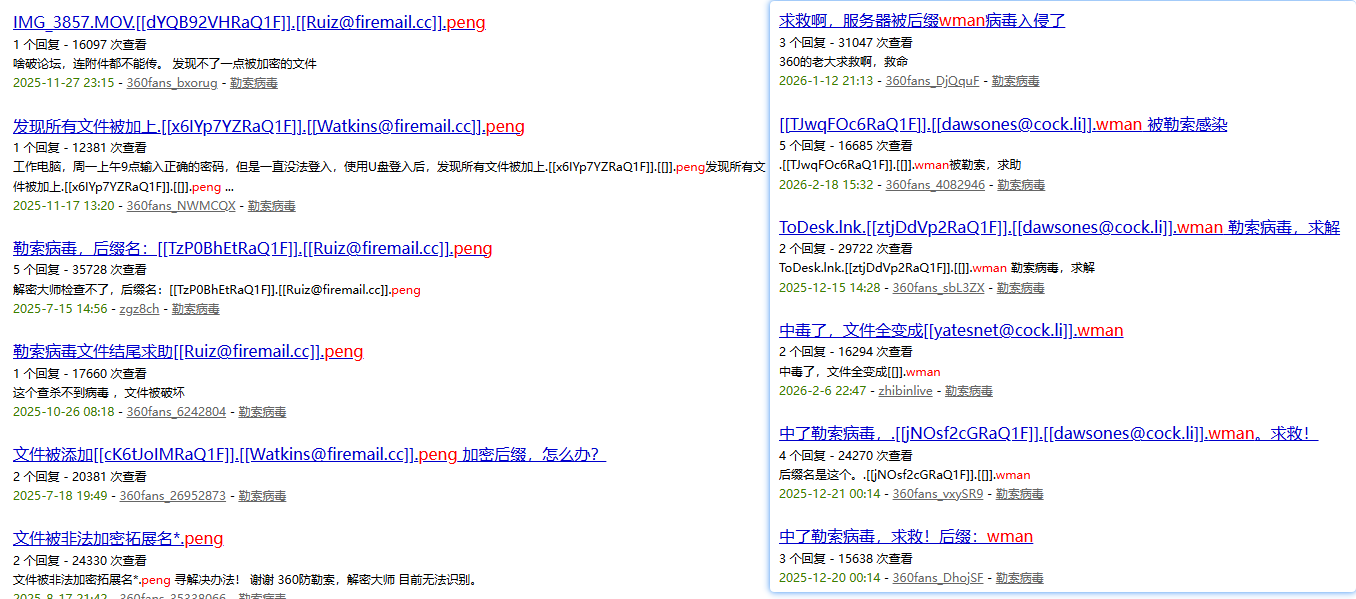This screenshot has height=599, width=1356.
Task: Open post '发现所有文件被加上' with Watkins email
Action: coord(268,126)
